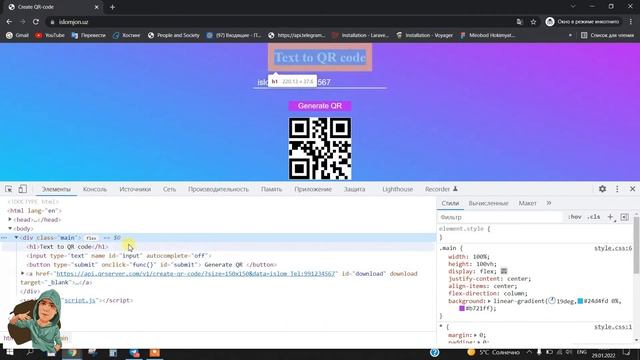Viewport: 640px width, 360px height.
Task: Open style.css:6 source link
Action: tap(613, 248)
